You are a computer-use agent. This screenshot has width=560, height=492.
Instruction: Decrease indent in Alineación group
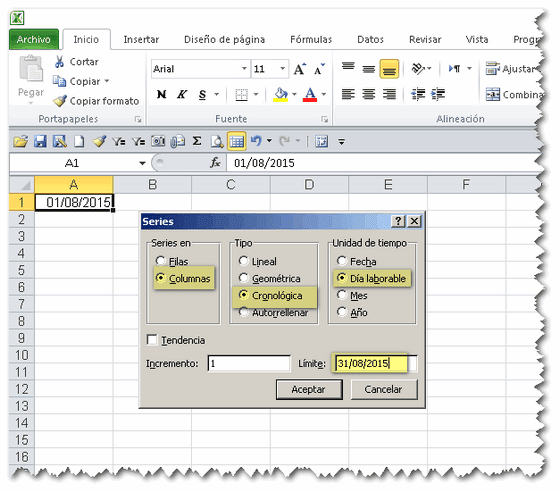pyautogui.click(x=418, y=94)
